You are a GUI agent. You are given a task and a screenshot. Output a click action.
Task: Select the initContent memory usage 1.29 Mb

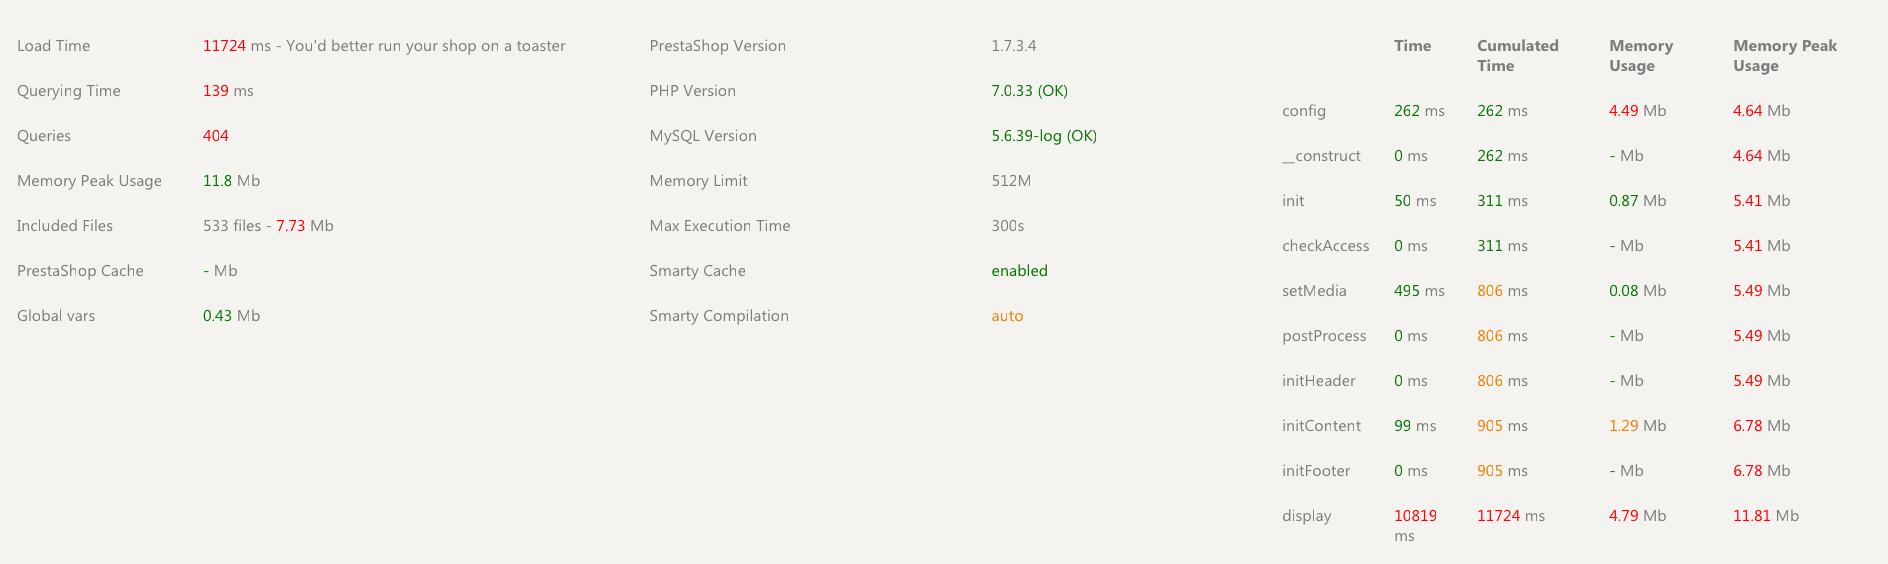[x=1637, y=426]
